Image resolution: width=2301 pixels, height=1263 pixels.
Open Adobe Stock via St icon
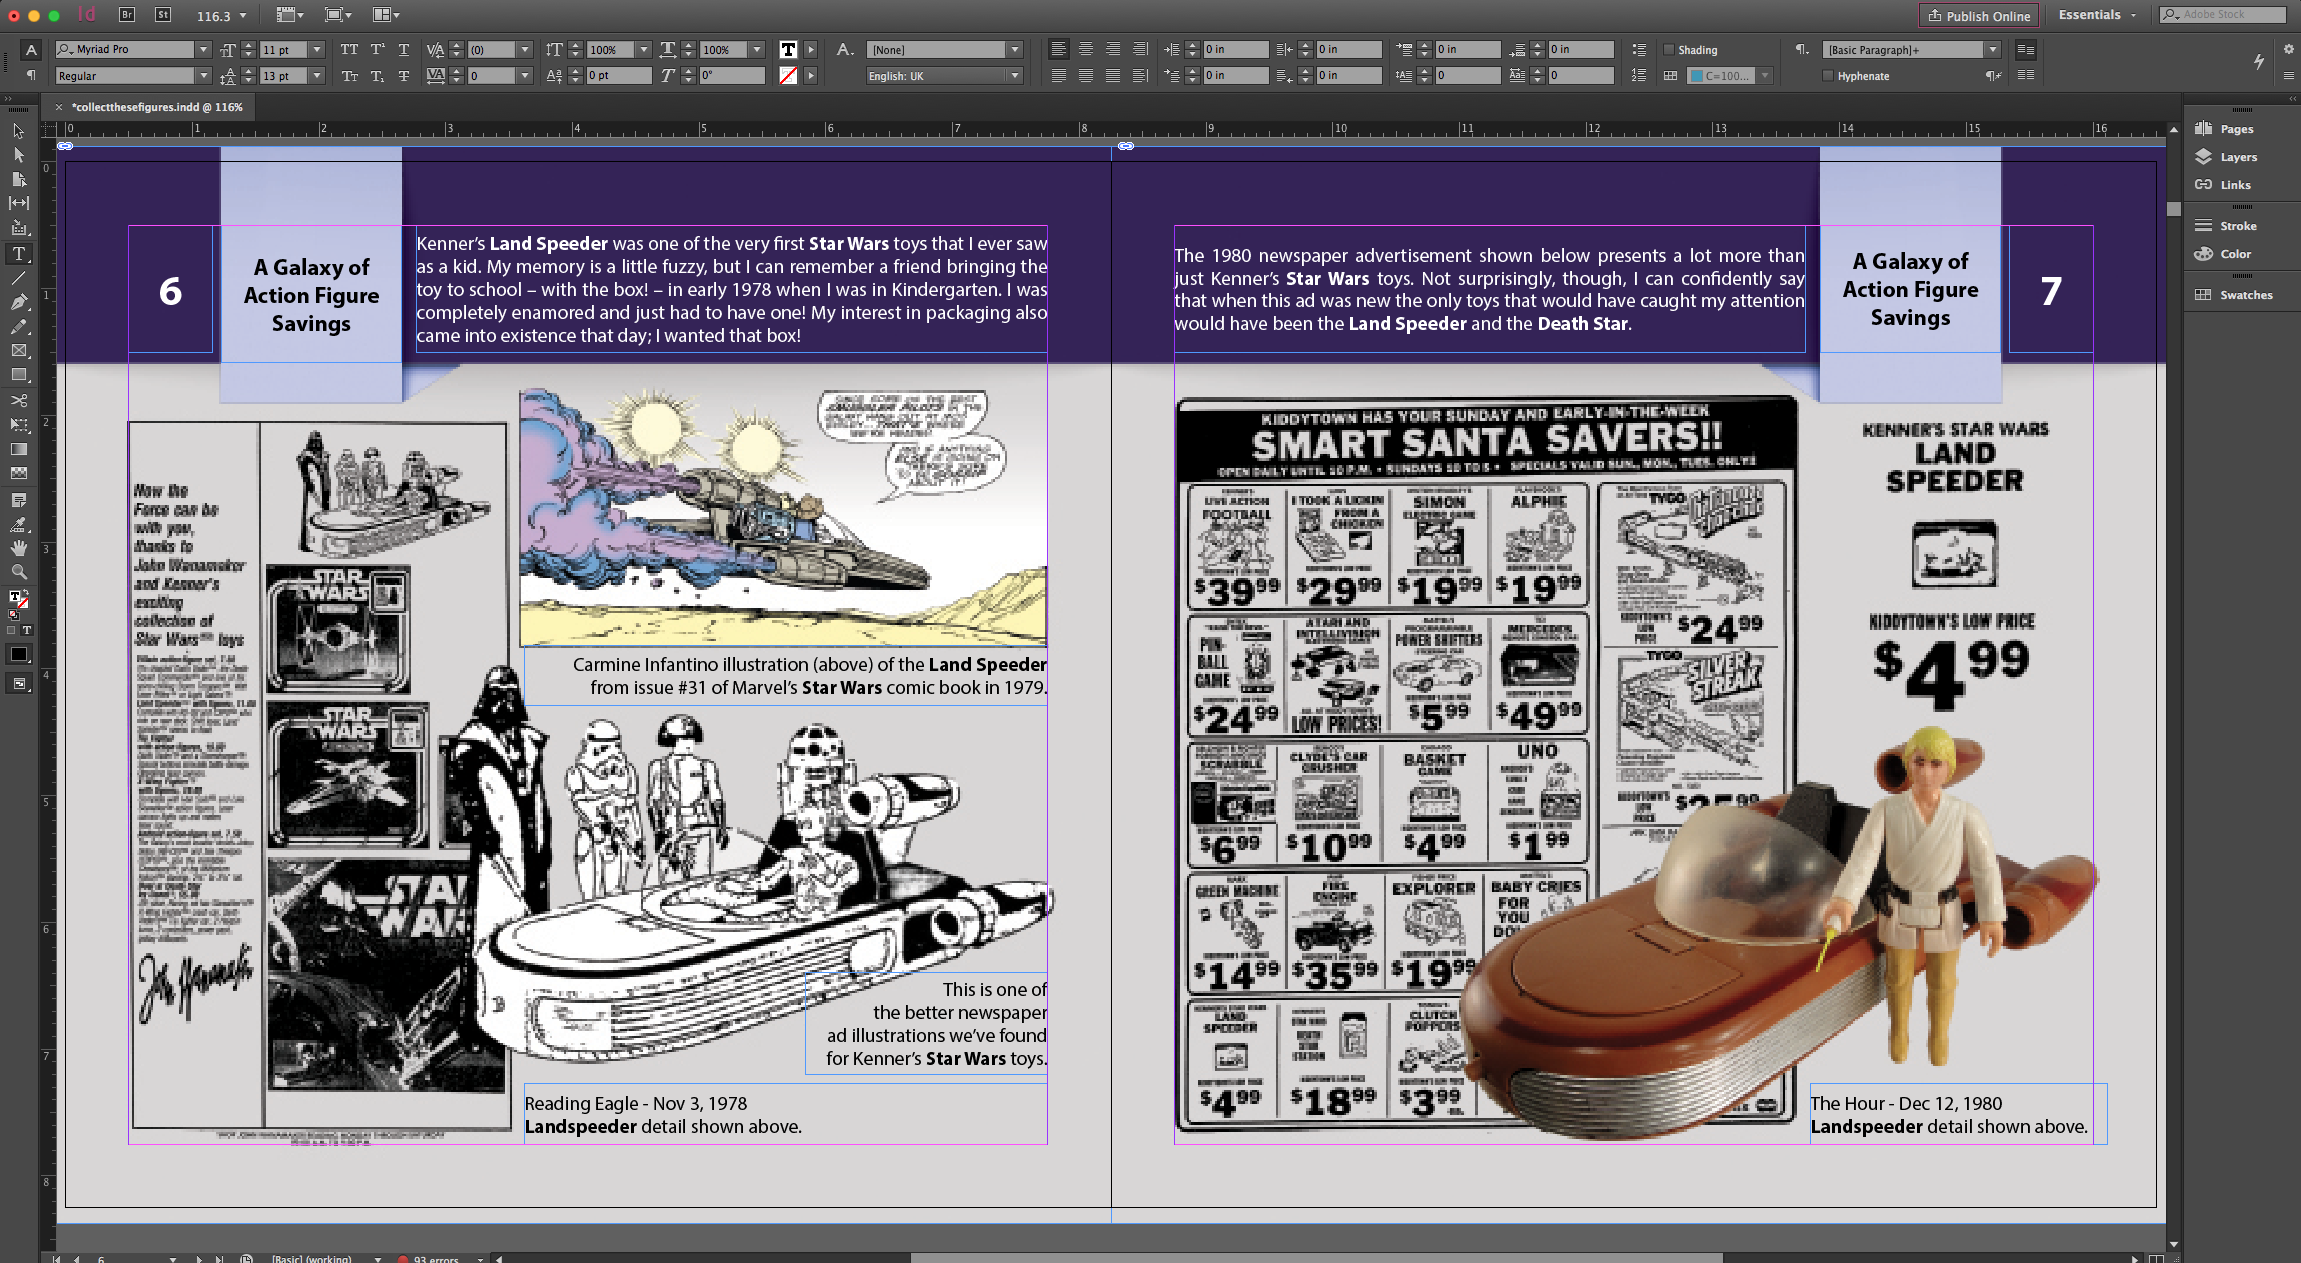[x=163, y=15]
